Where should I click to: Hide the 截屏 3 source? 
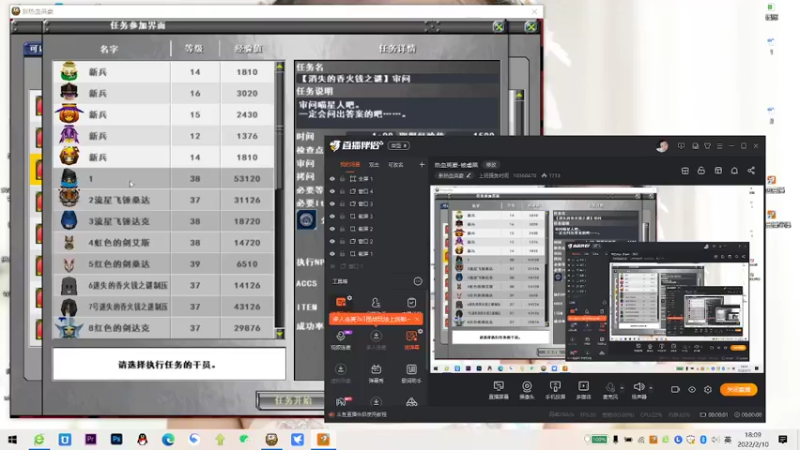coord(332,216)
